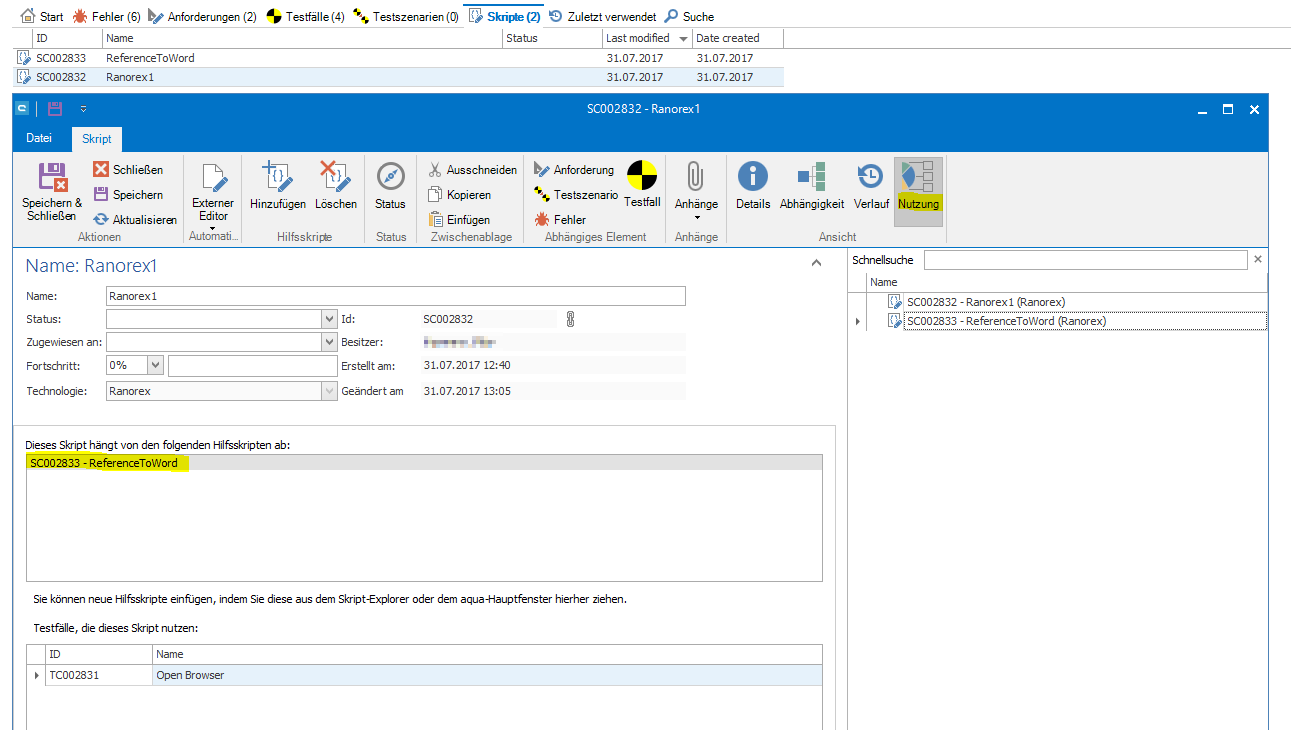Viewport: 1291px width, 730px height.
Task: Click the Fortschritt progress bar
Action: [253, 366]
